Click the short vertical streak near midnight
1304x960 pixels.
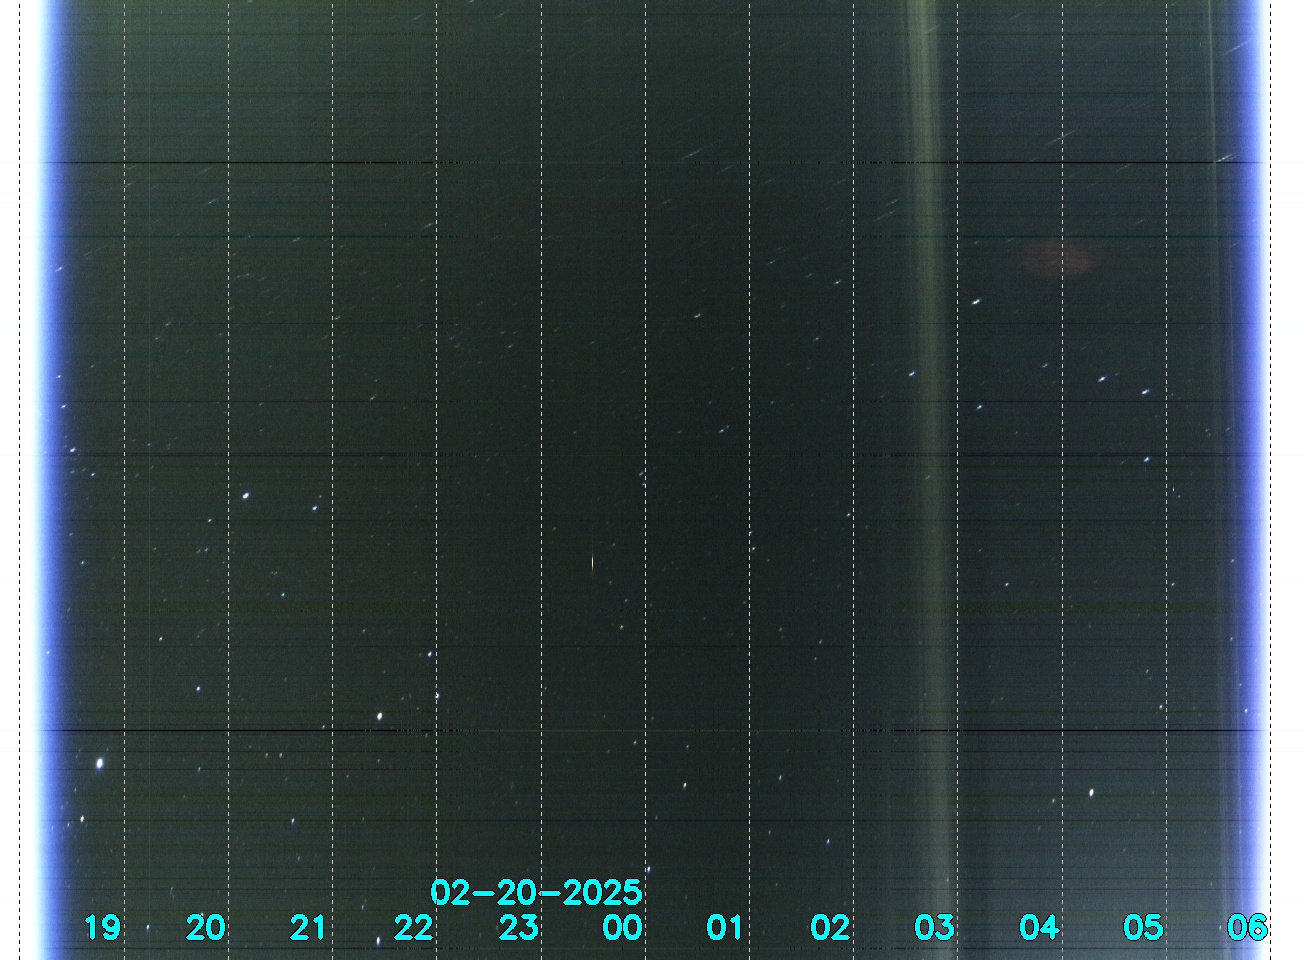click(593, 564)
